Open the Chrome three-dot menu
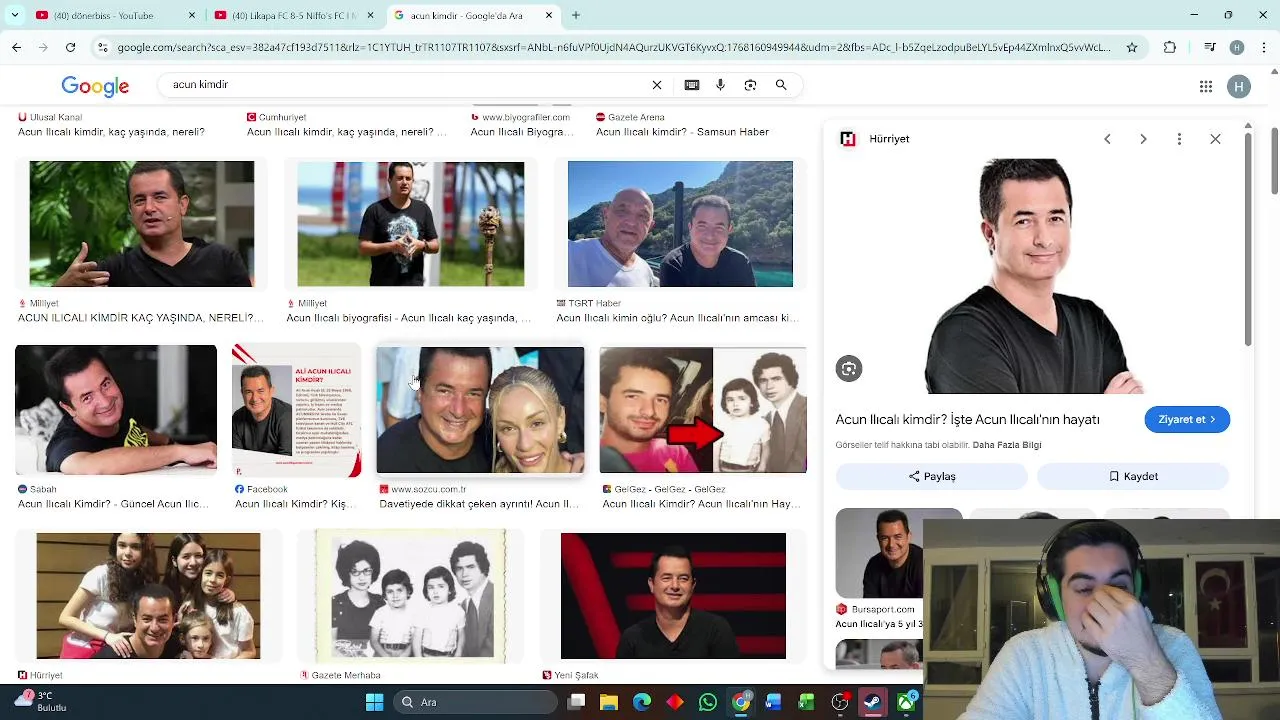This screenshot has width=1280, height=720. pos(1265,47)
